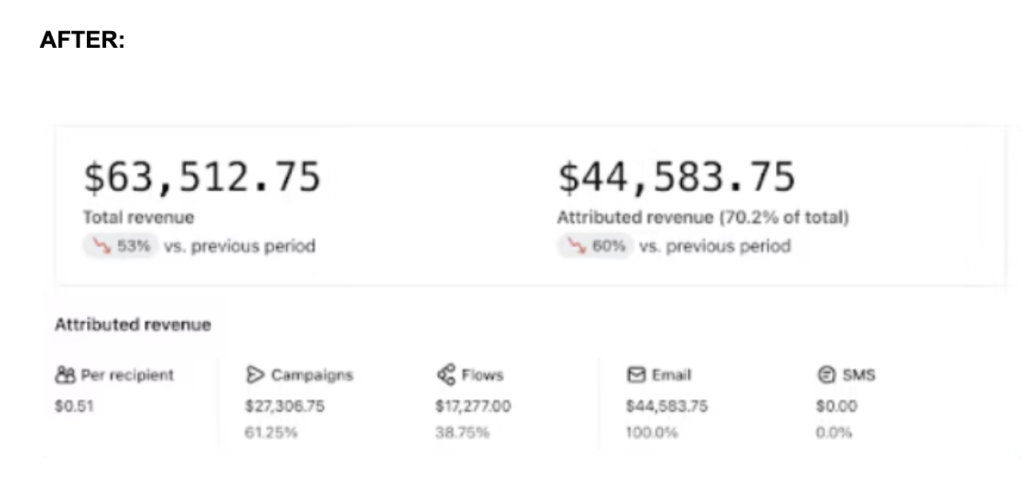Select the $63,512.75 total revenue figure
The image size is (1024, 499).
202,177
